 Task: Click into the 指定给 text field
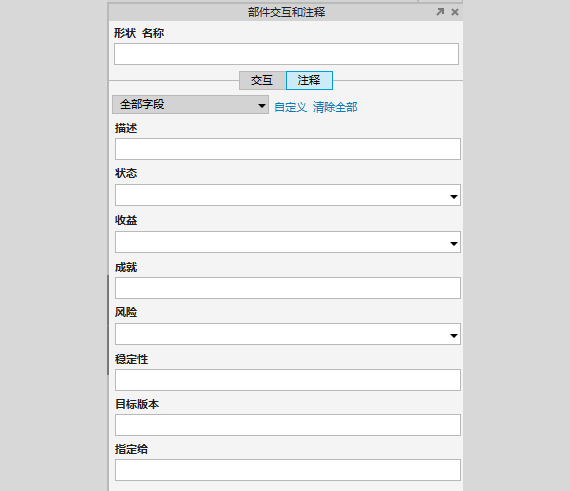(x=288, y=470)
